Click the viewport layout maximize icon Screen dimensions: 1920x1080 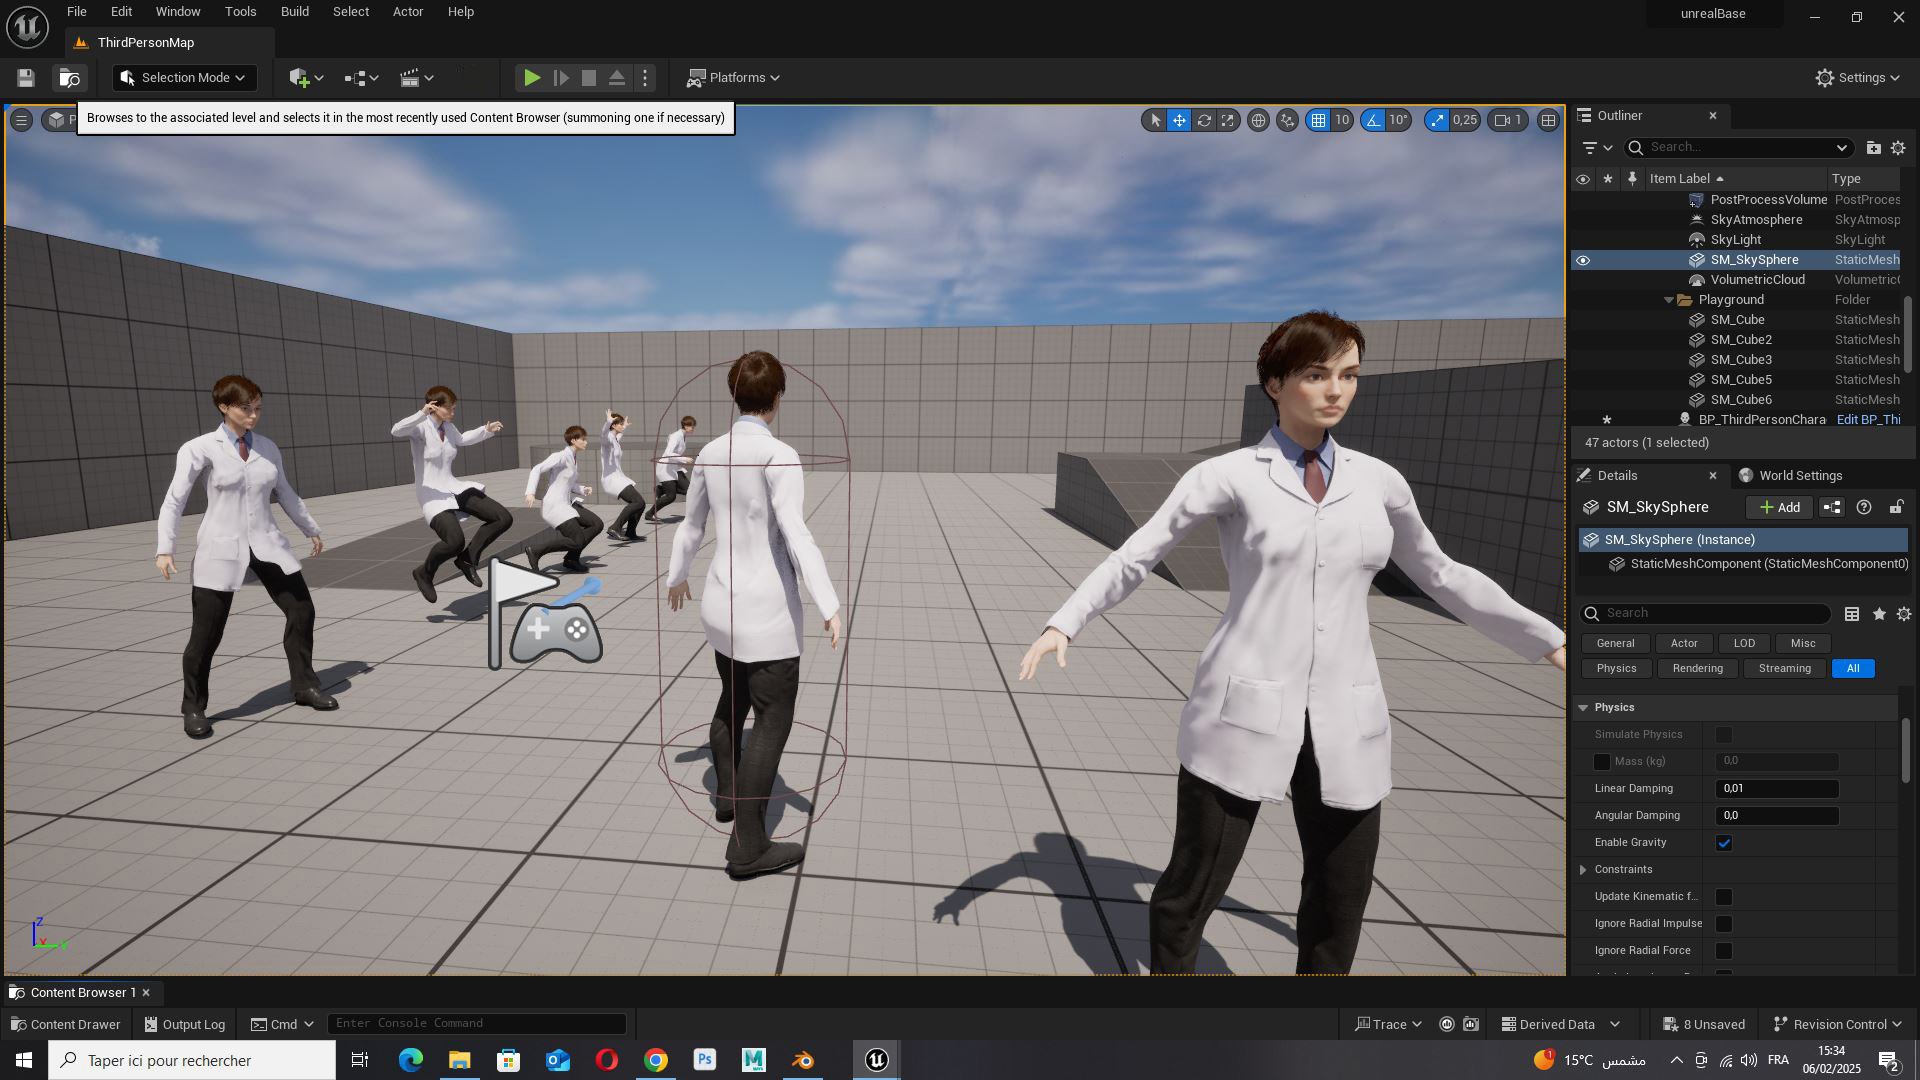click(1548, 120)
